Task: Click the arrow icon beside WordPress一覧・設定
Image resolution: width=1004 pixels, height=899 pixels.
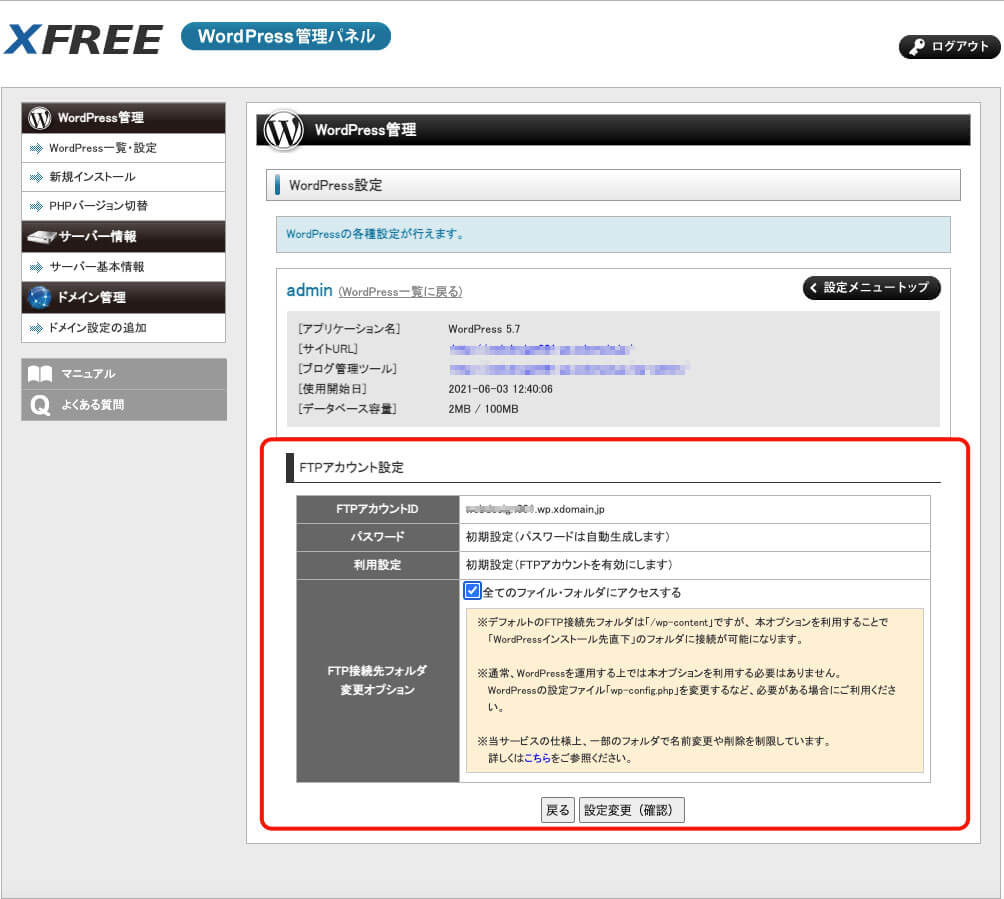Action: coord(36,149)
